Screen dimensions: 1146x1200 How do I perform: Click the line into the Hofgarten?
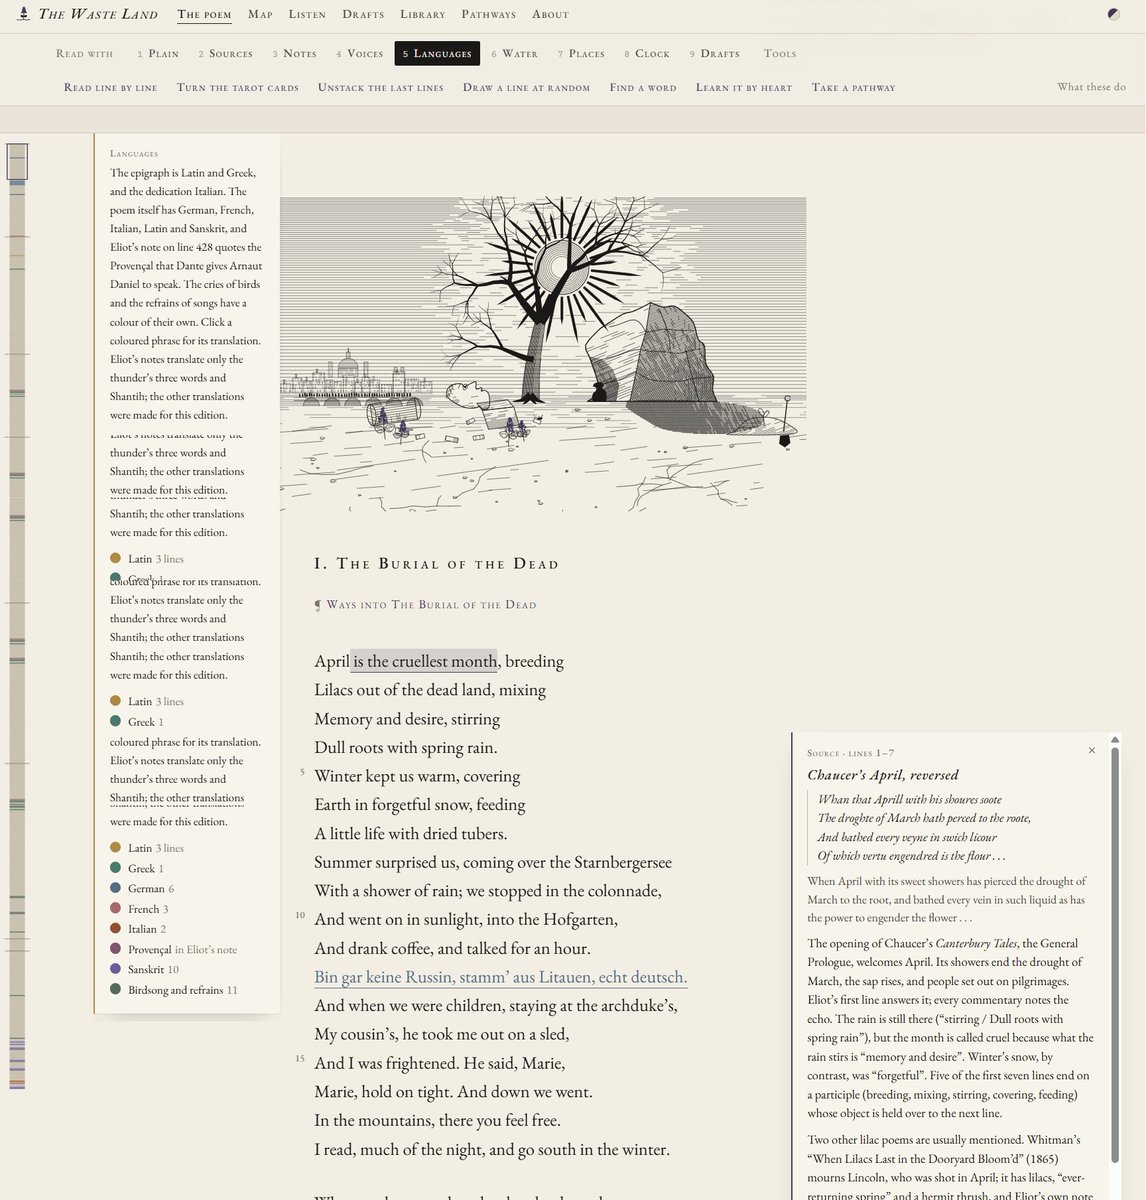pyautogui.click(x=466, y=919)
